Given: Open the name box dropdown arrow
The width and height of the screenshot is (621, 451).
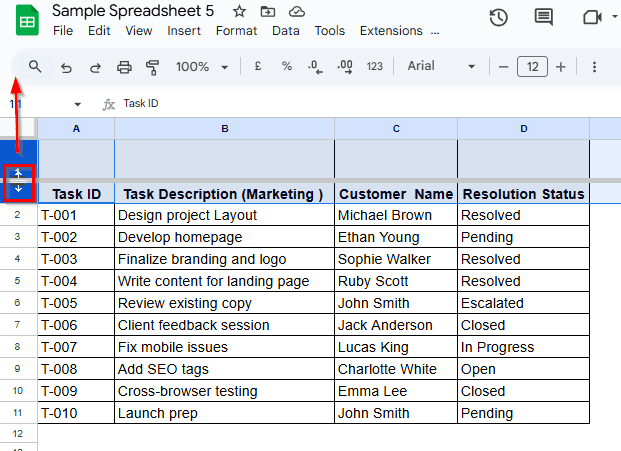Looking at the screenshot, I should pos(78,104).
